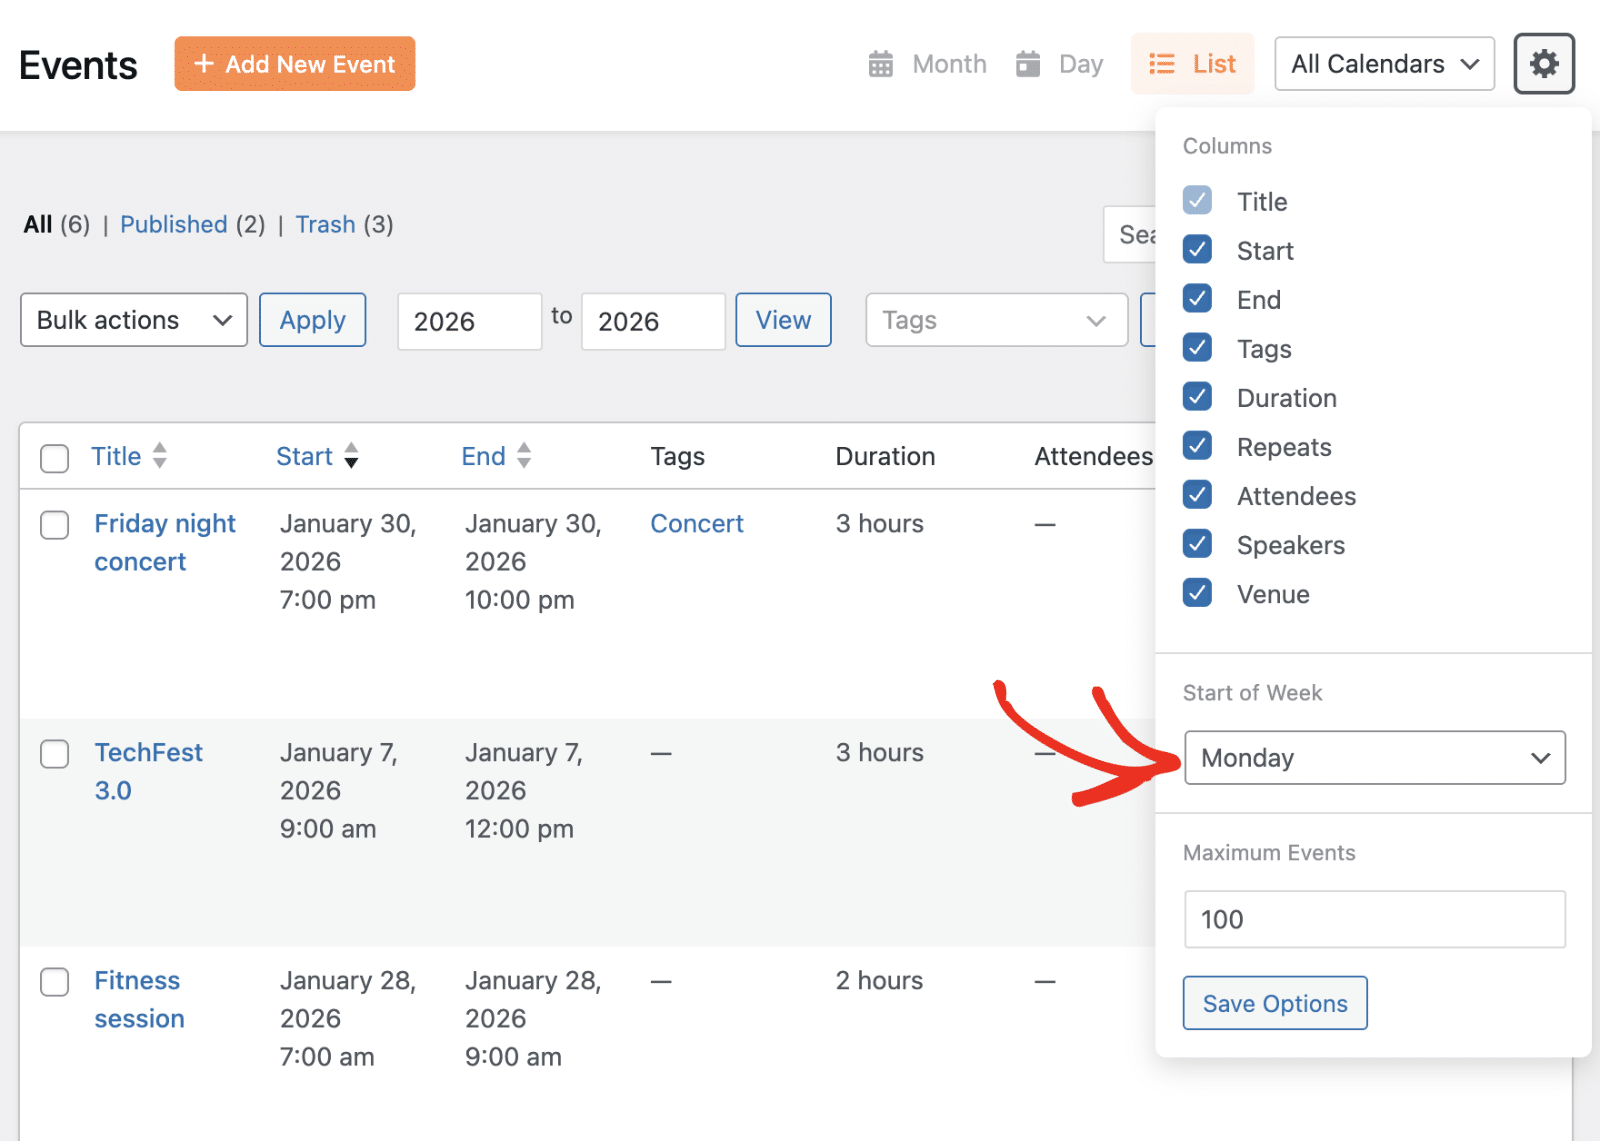Viewport: 1600px width, 1141px height.
Task: Open the Start of Week dropdown
Action: (x=1374, y=758)
